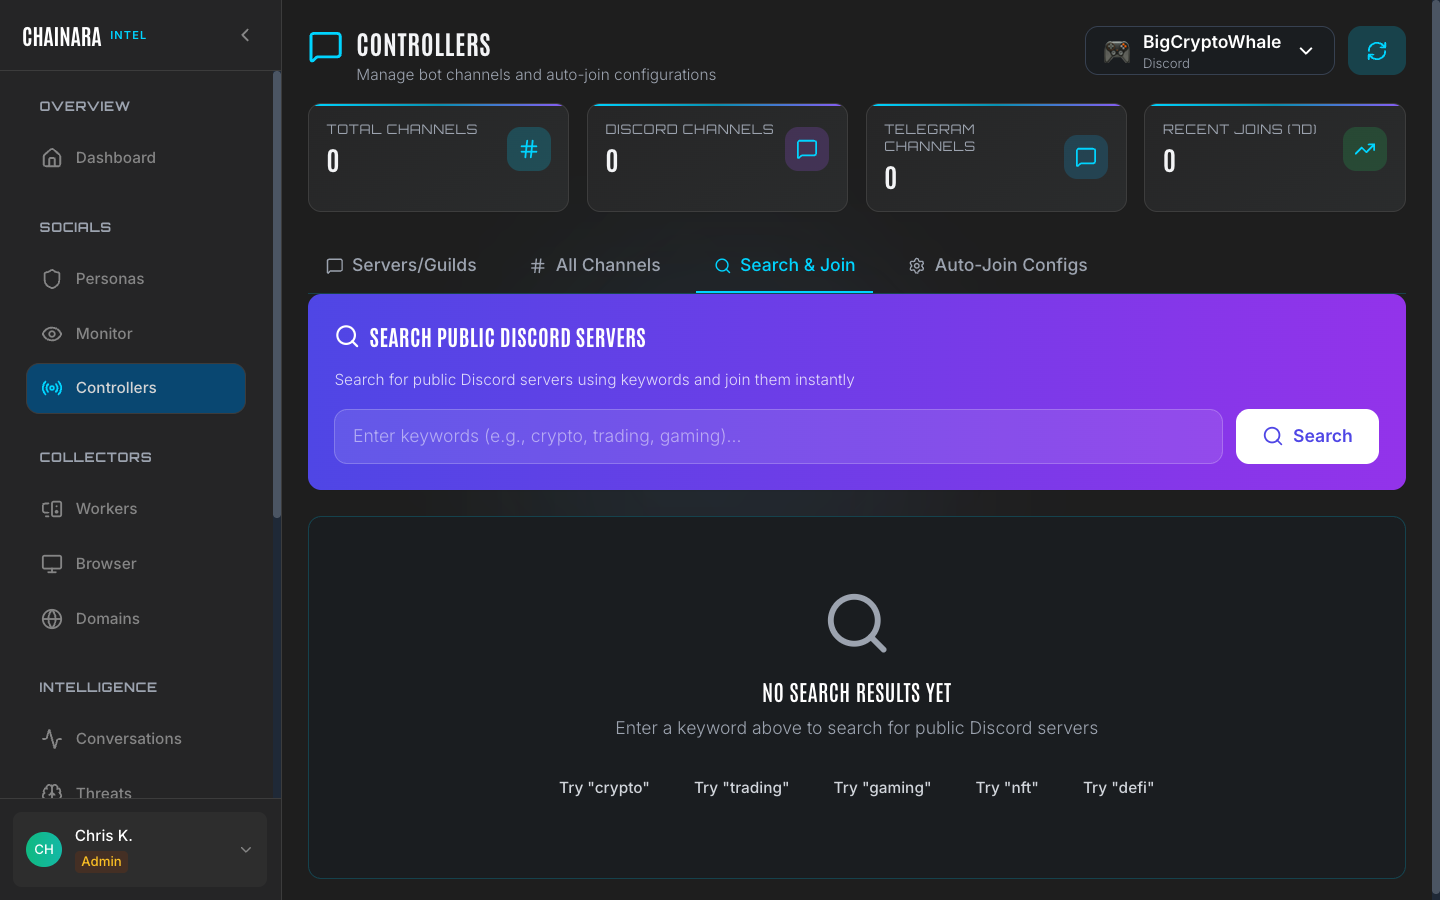Click the Try "trading" suggestion

742,788
